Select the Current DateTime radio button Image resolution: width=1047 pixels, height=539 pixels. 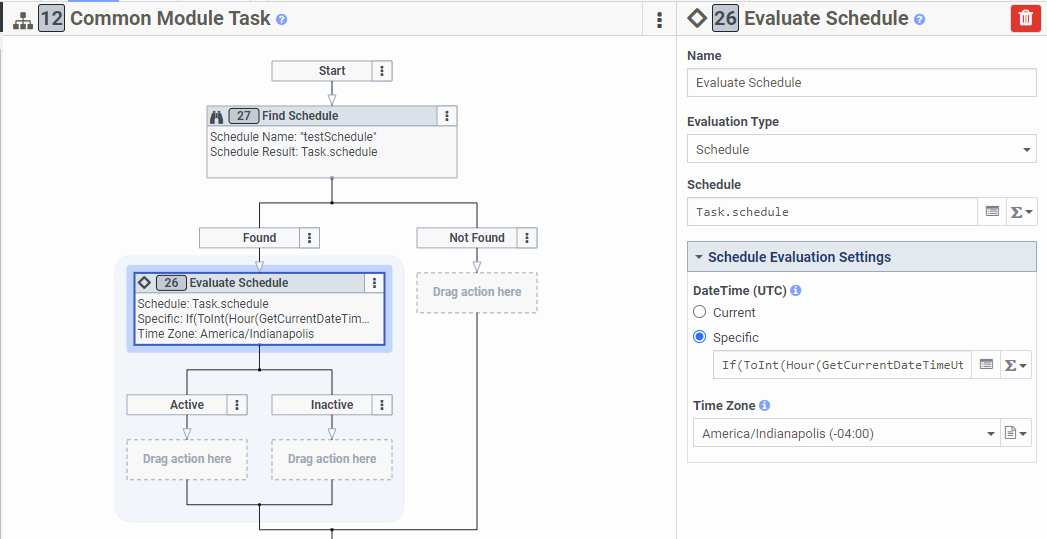point(699,312)
